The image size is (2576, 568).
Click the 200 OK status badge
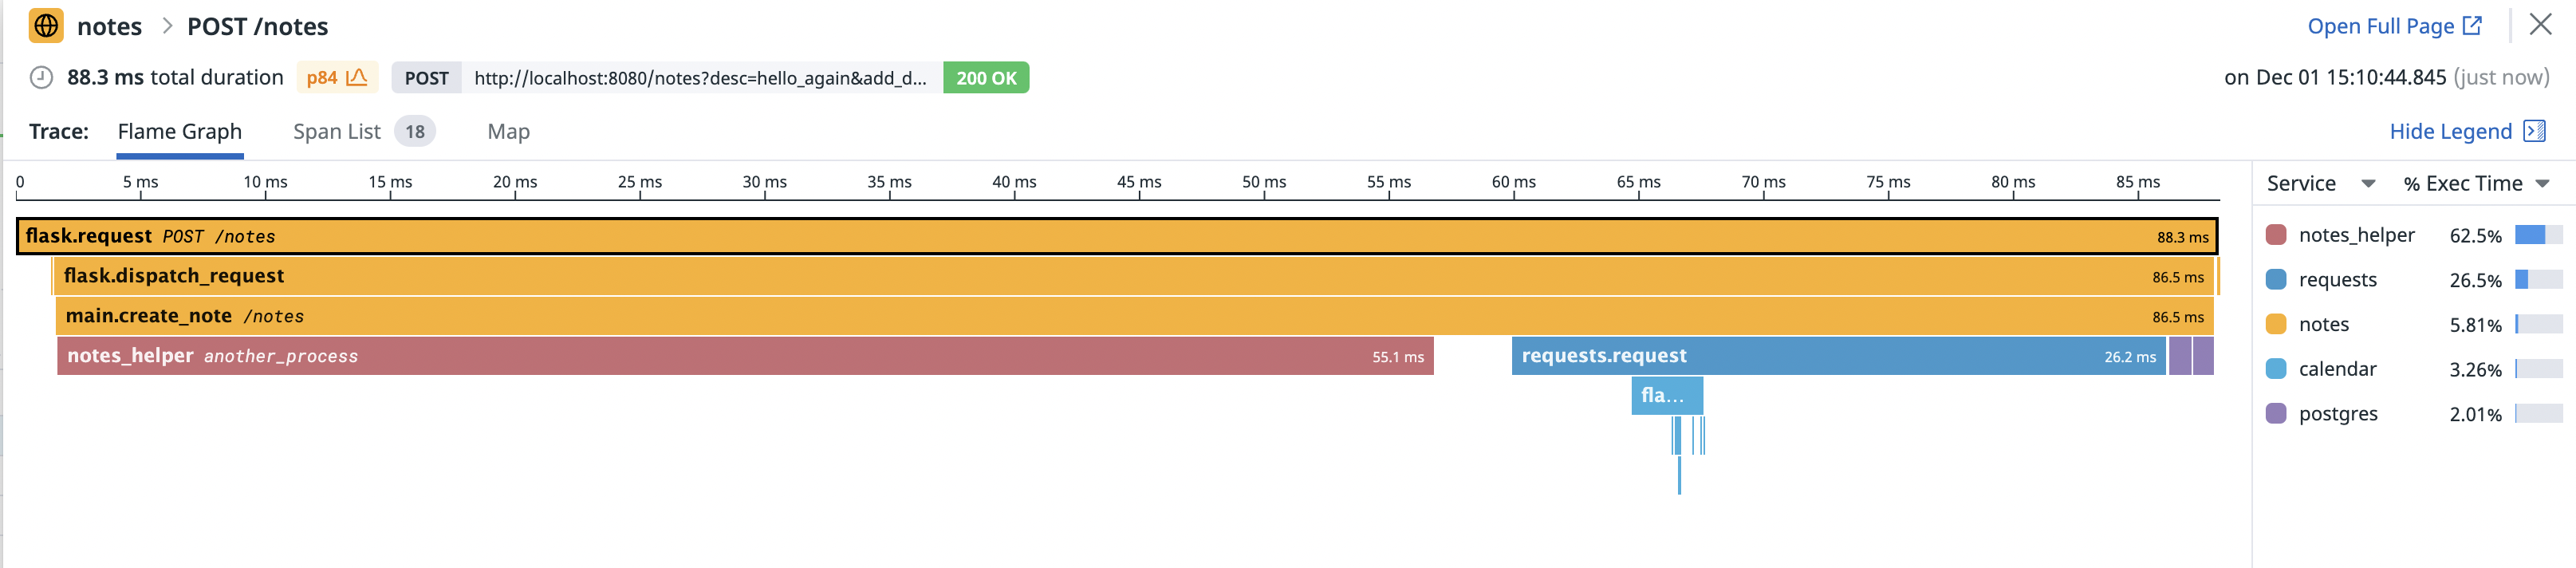pos(986,77)
